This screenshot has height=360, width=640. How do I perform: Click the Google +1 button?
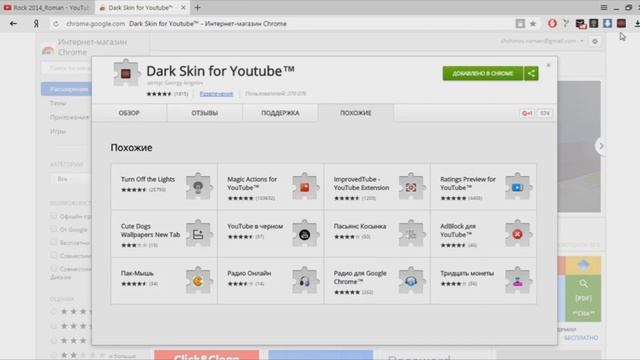point(527,113)
